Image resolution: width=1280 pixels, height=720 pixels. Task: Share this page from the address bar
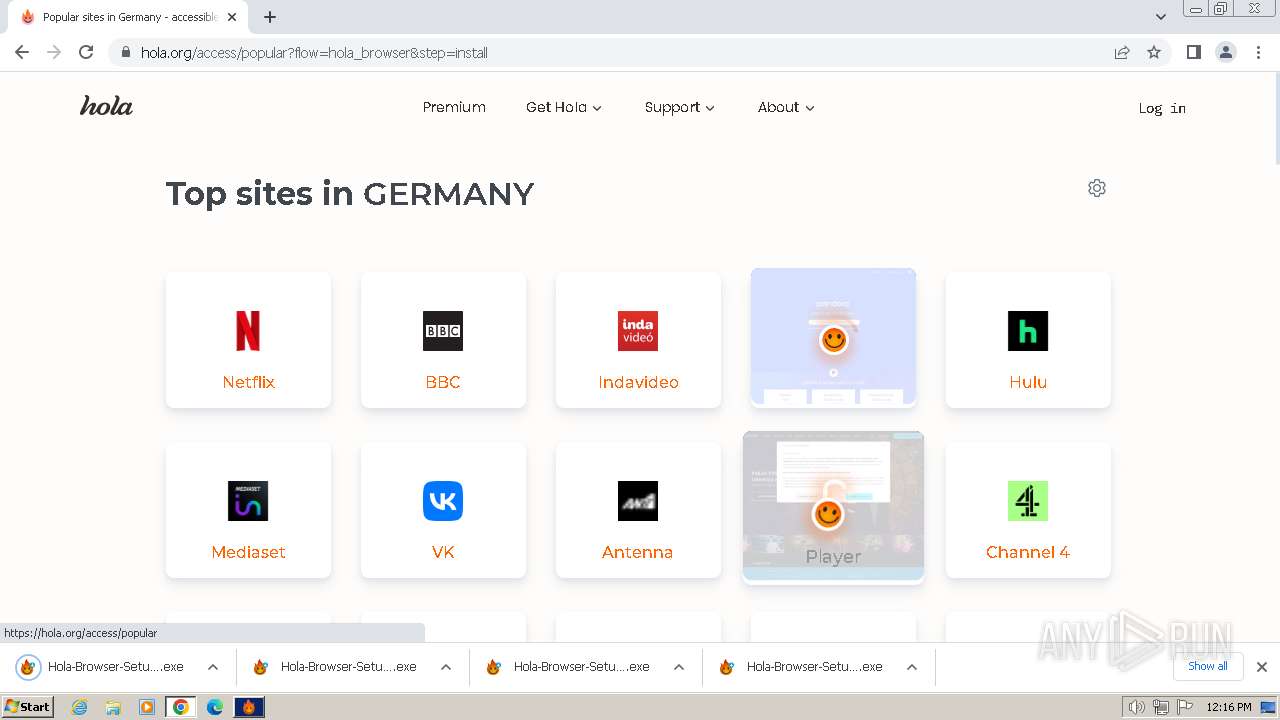pyautogui.click(x=1122, y=52)
